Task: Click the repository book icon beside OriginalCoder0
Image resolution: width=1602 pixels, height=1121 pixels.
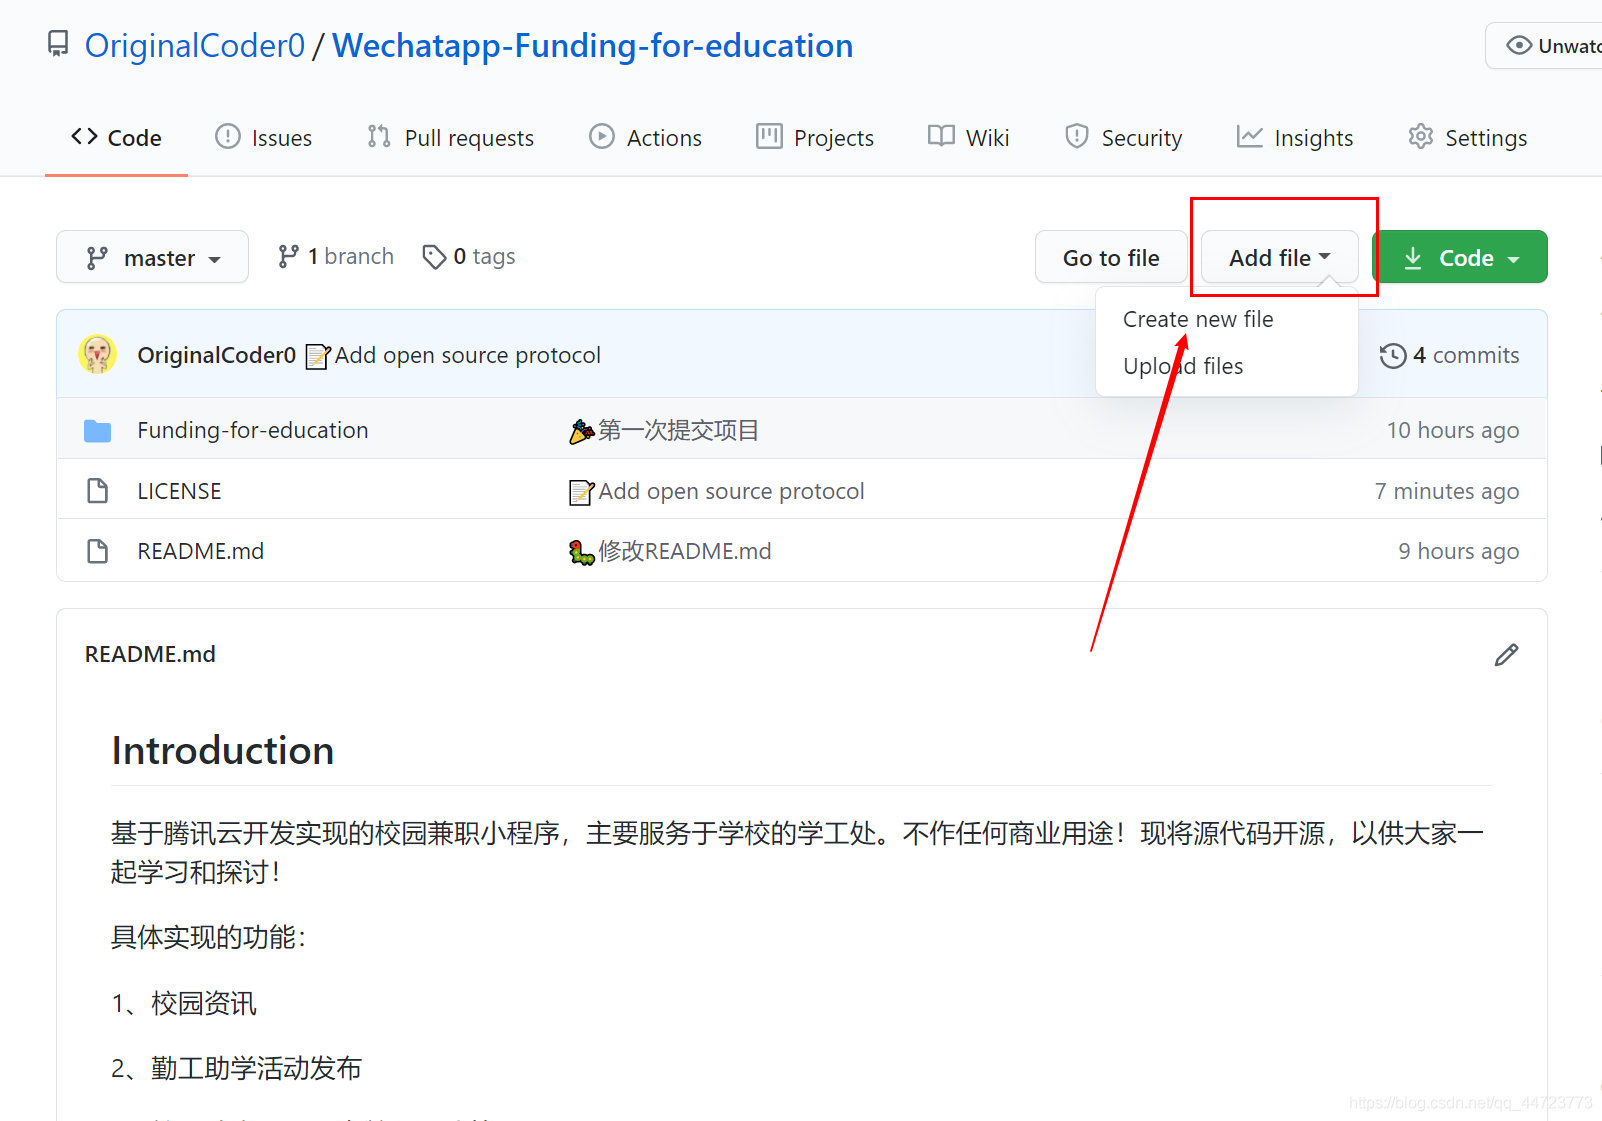Action: click(59, 44)
